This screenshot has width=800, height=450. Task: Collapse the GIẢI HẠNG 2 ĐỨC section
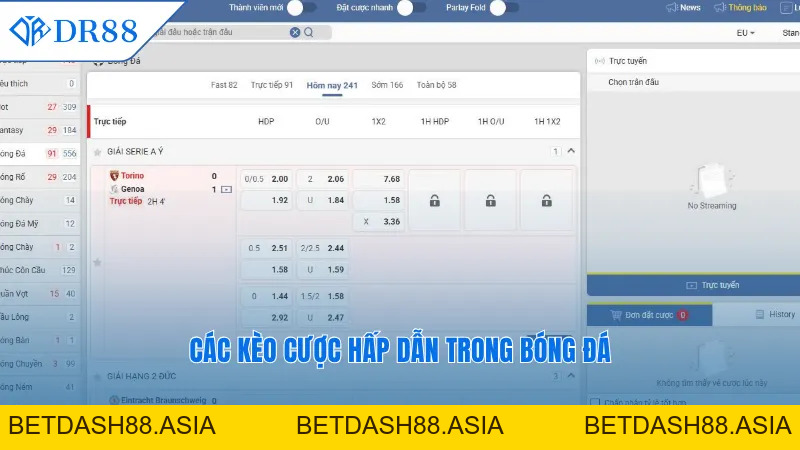[571, 376]
